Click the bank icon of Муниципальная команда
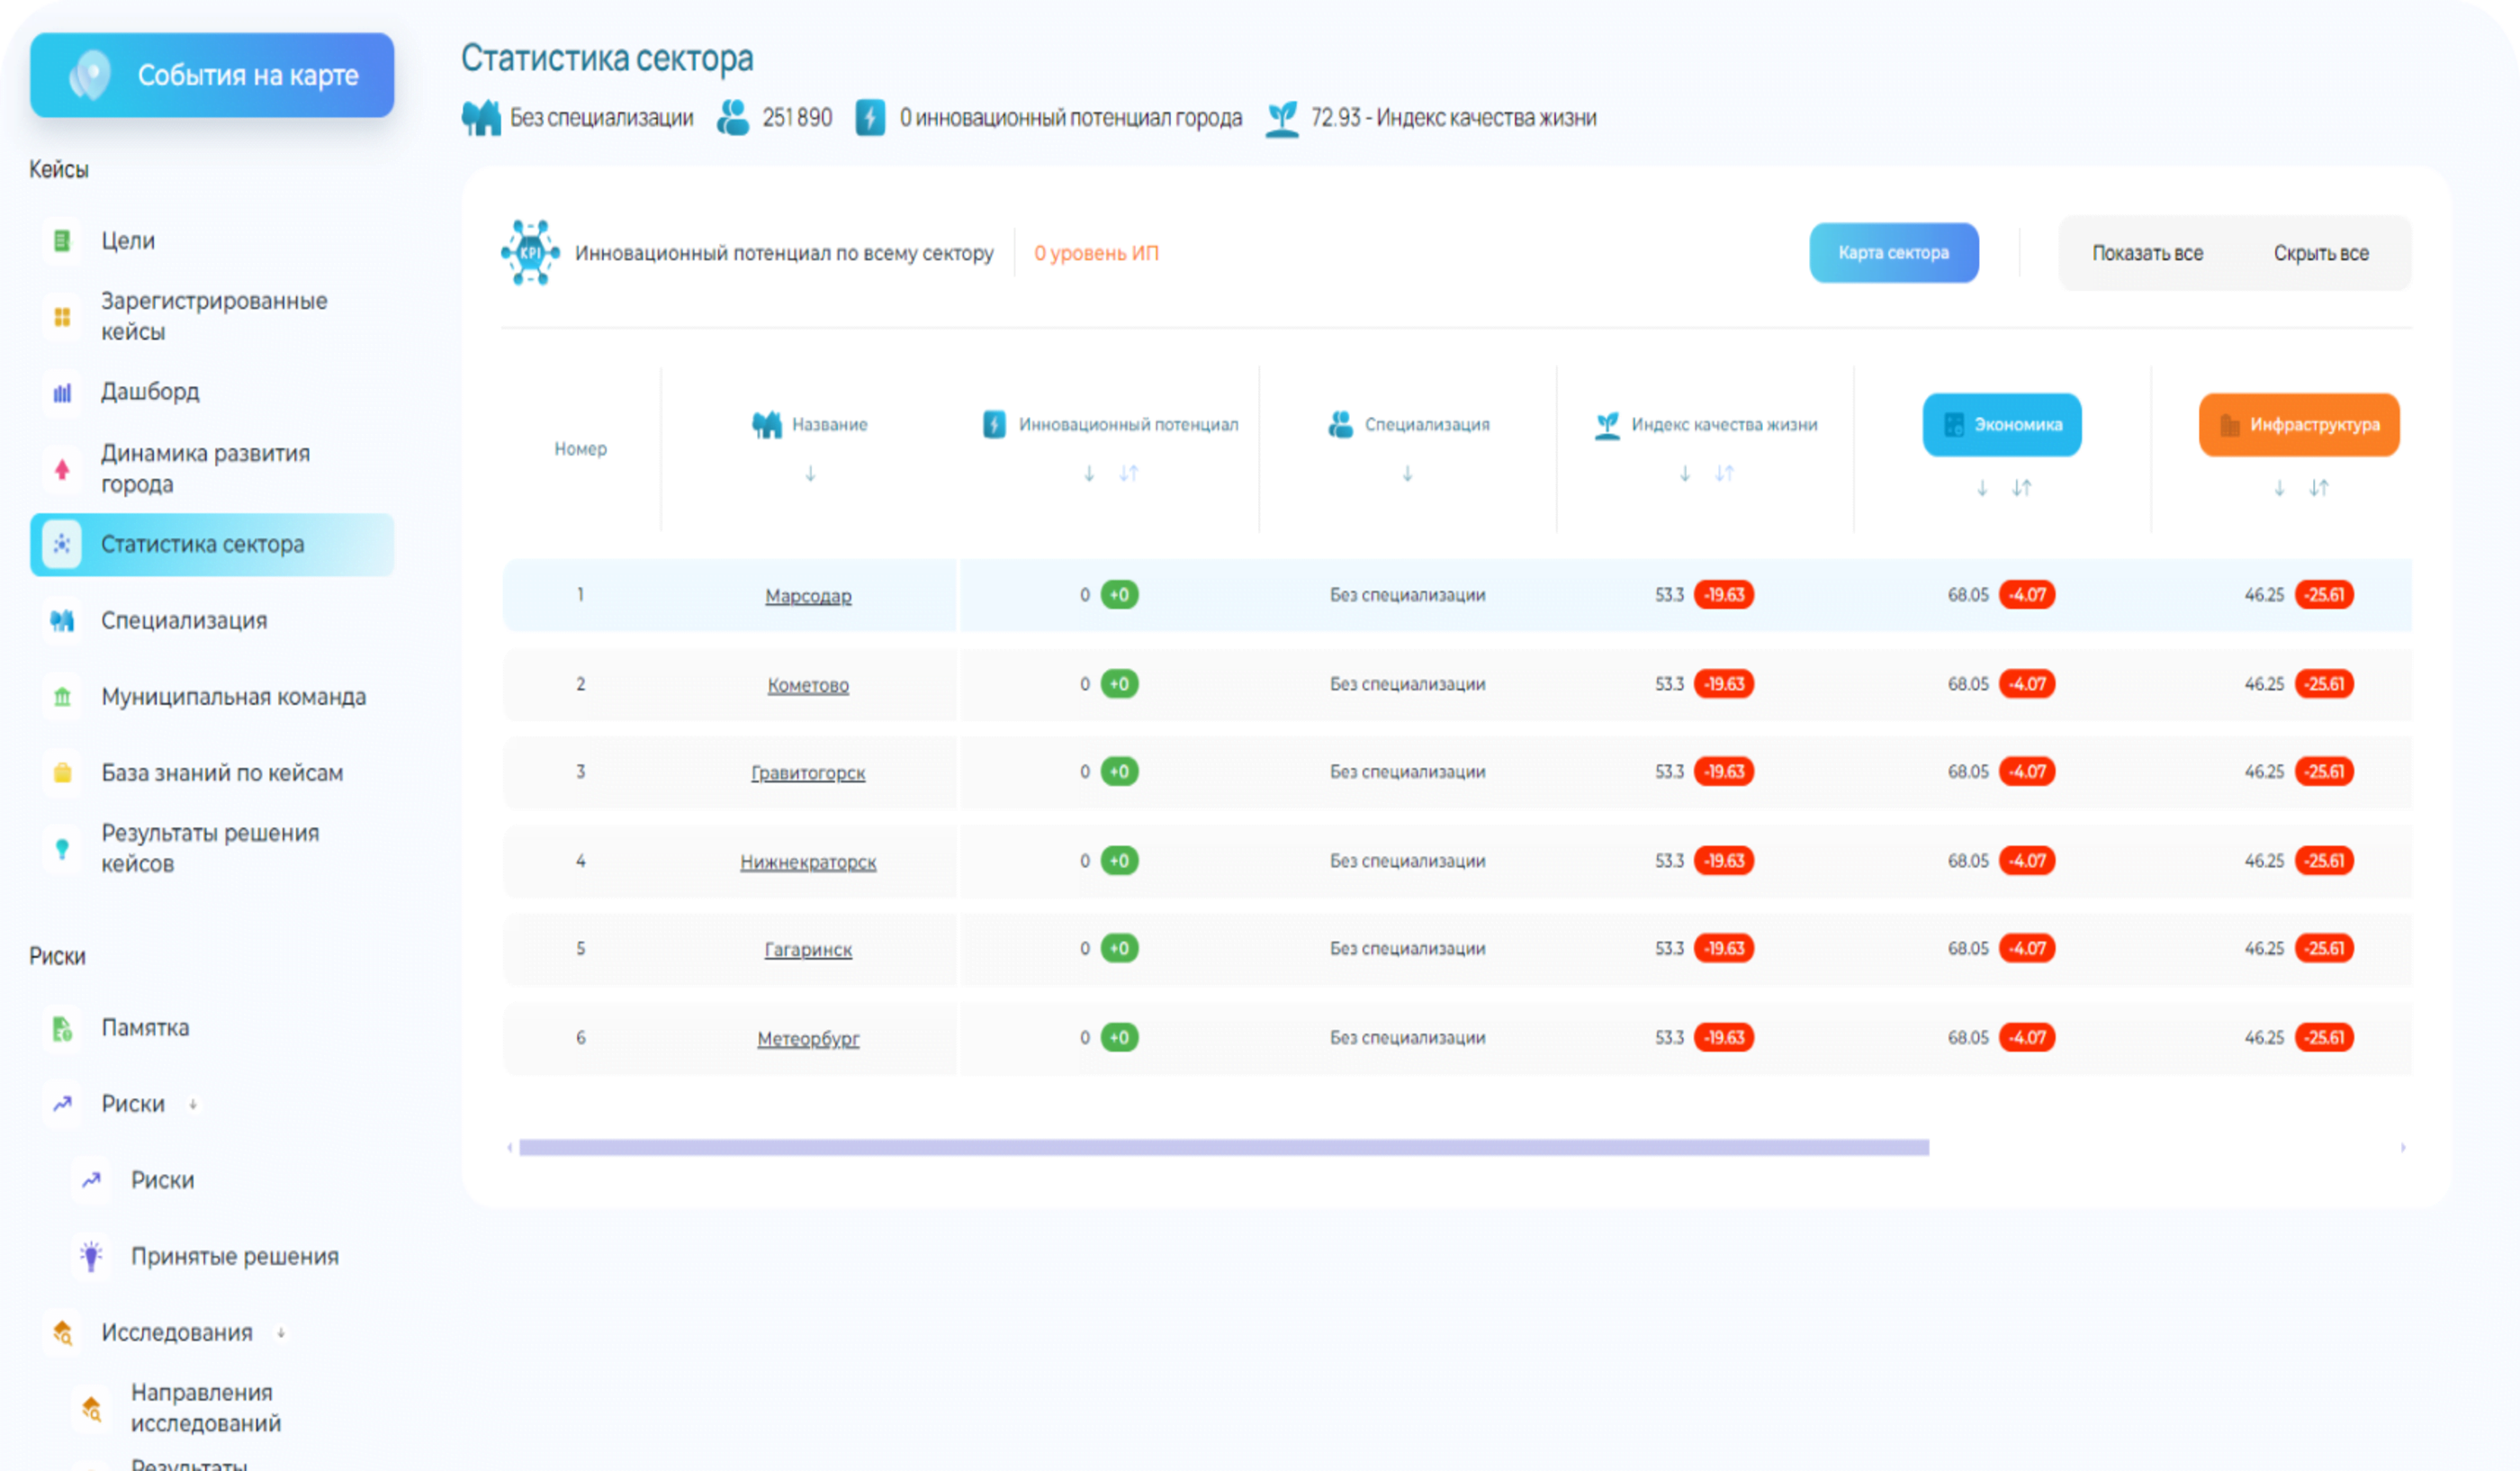Image resolution: width=2520 pixels, height=1471 pixels. point(62,697)
